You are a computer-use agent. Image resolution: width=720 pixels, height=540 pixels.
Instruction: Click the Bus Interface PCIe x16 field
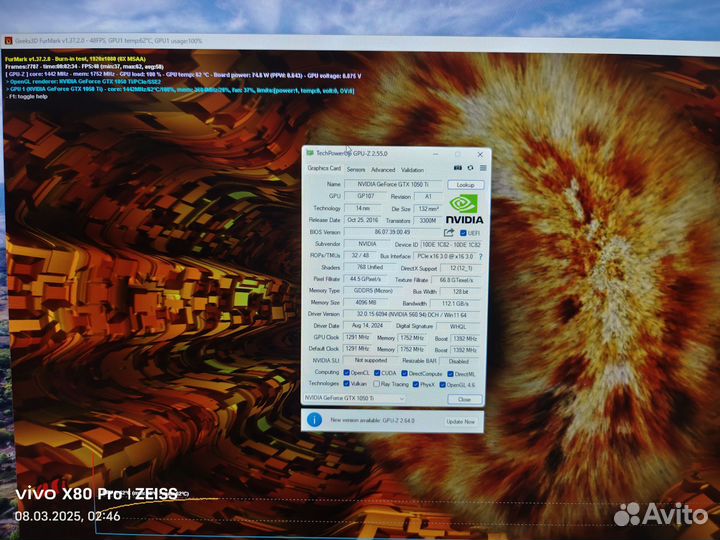click(445, 257)
